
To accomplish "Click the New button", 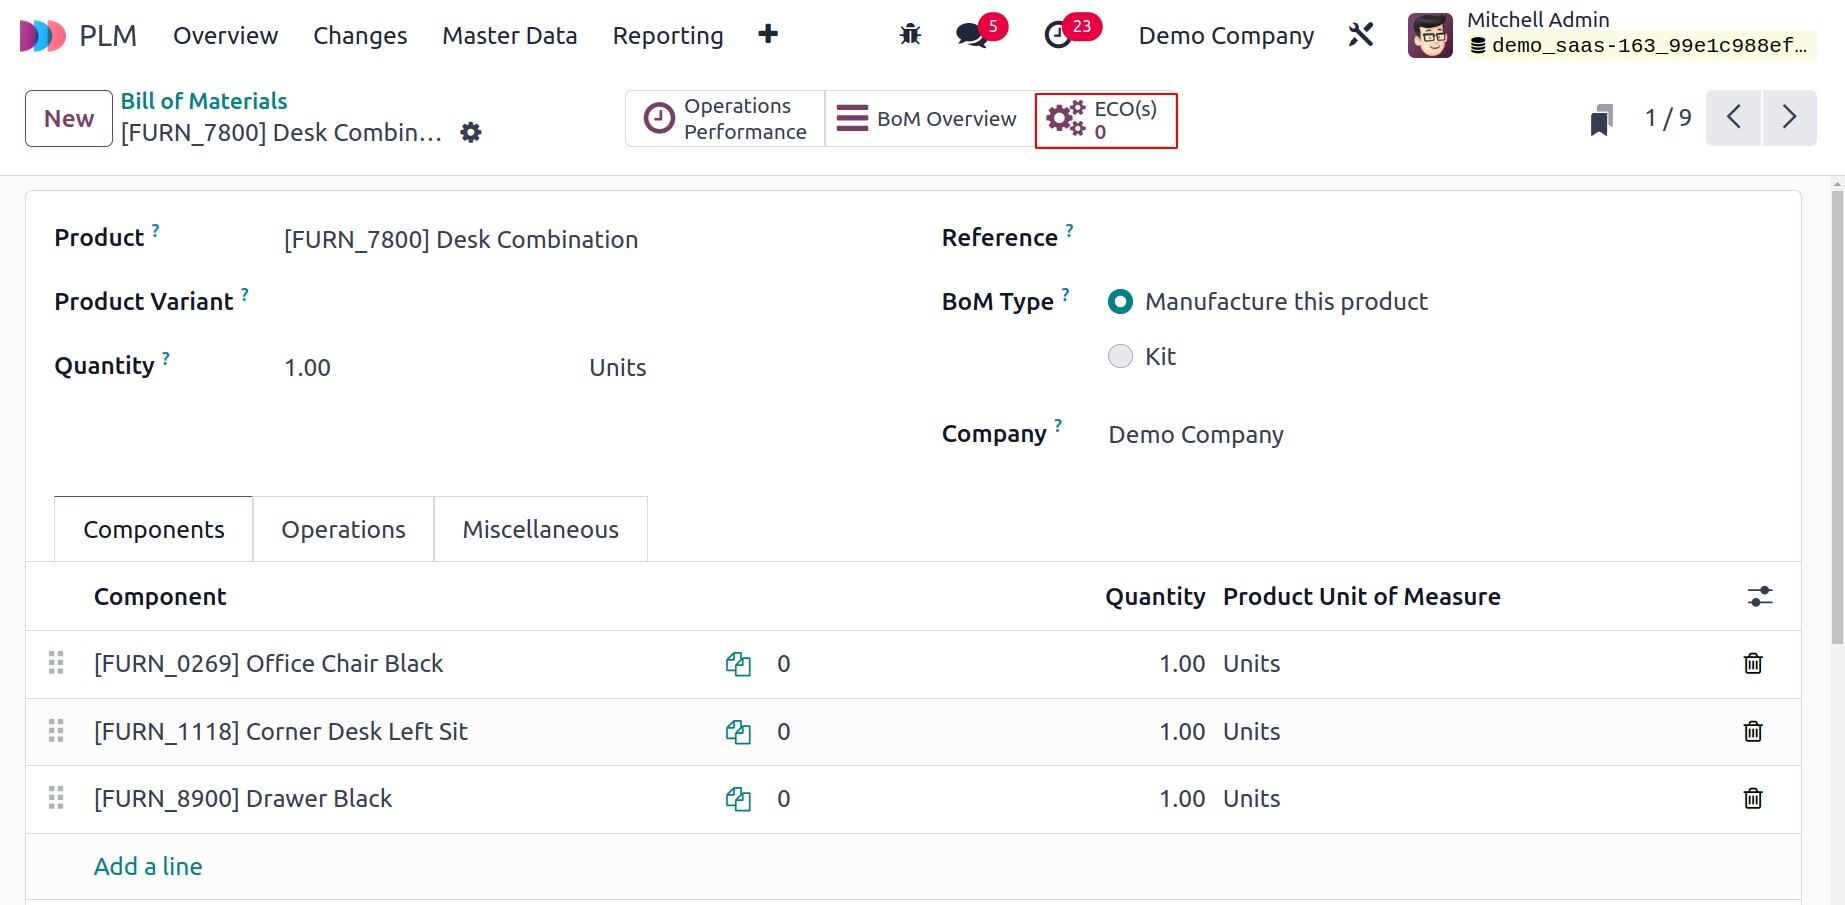I will point(69,118).
